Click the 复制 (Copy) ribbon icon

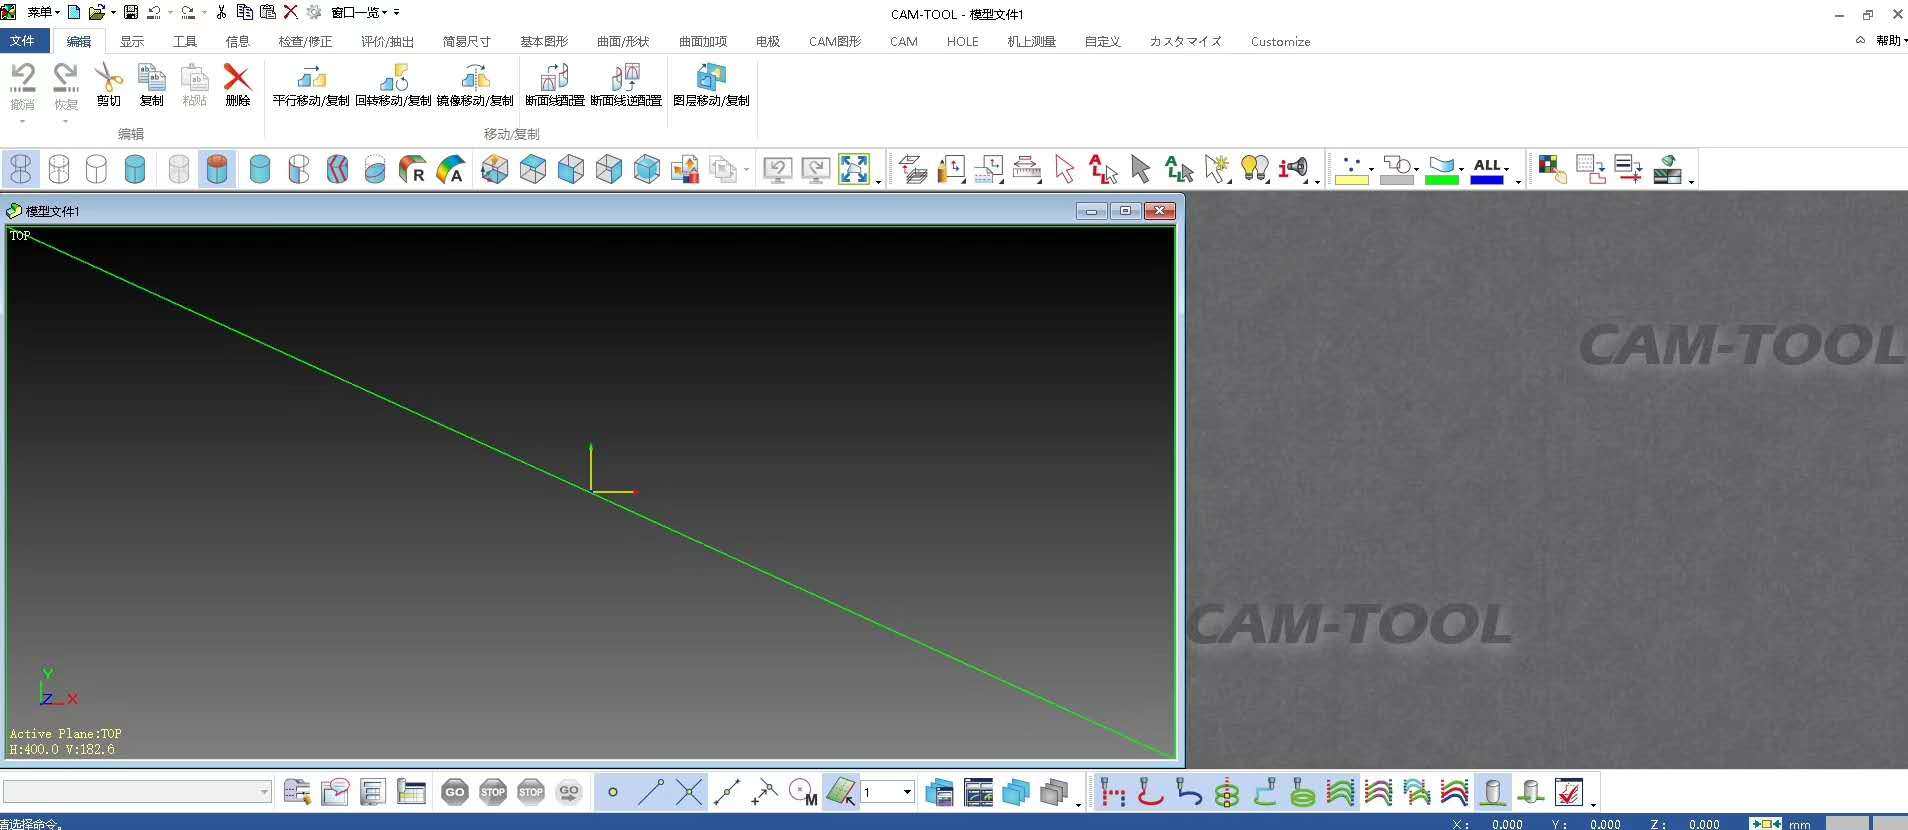pyautogui.click(x=151, y=85)
